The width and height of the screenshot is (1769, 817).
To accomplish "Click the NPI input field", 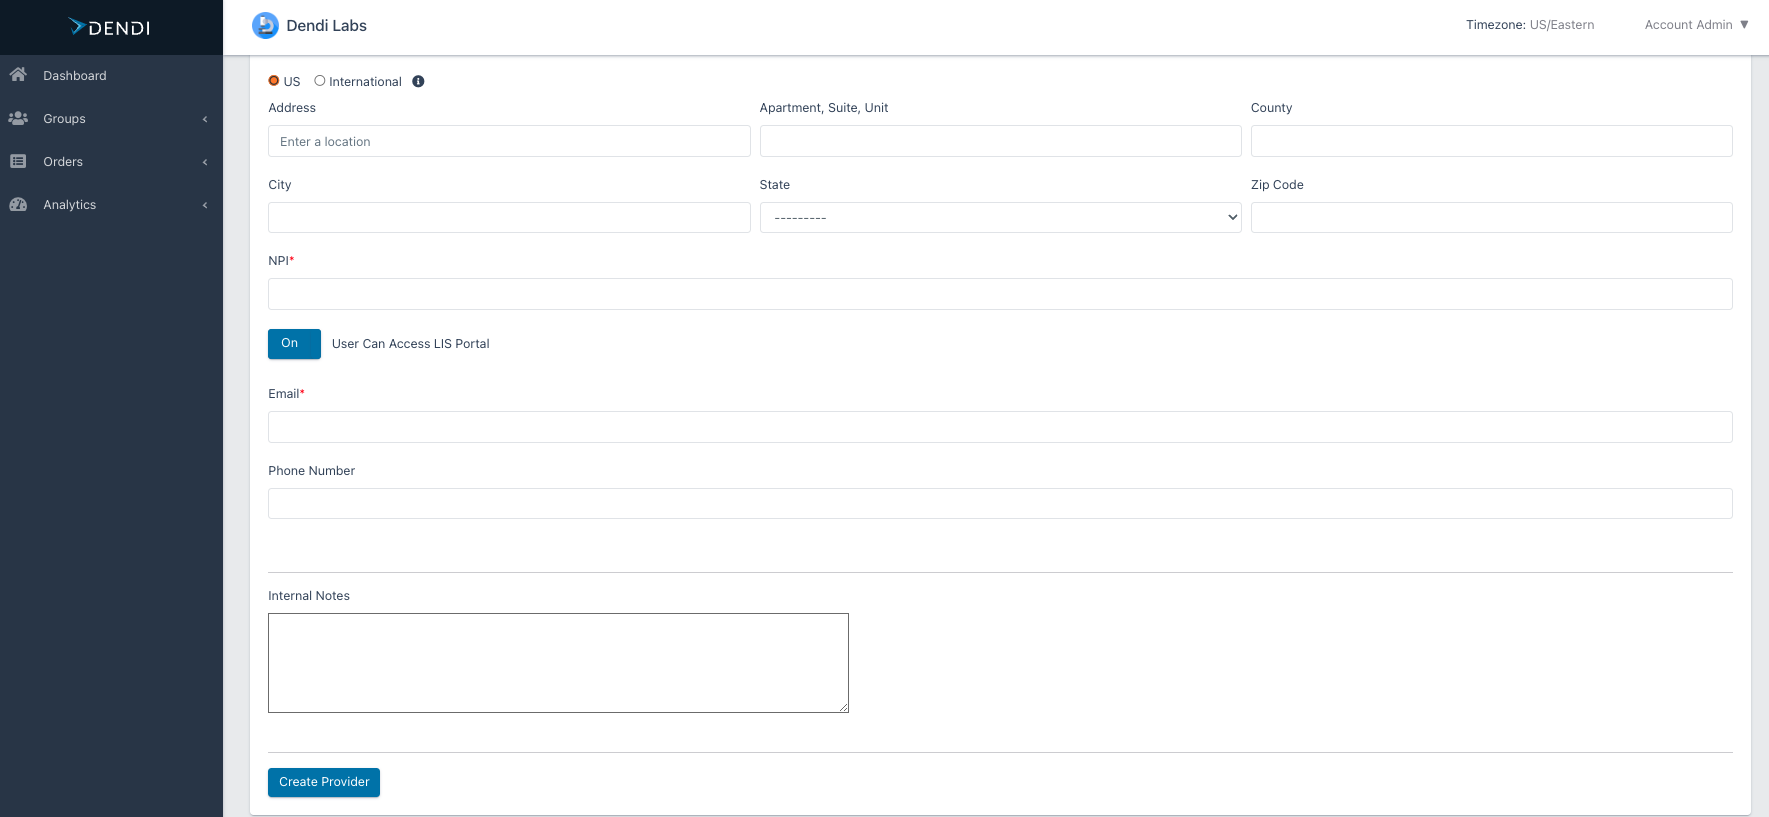I will (x=1000, y=294).
